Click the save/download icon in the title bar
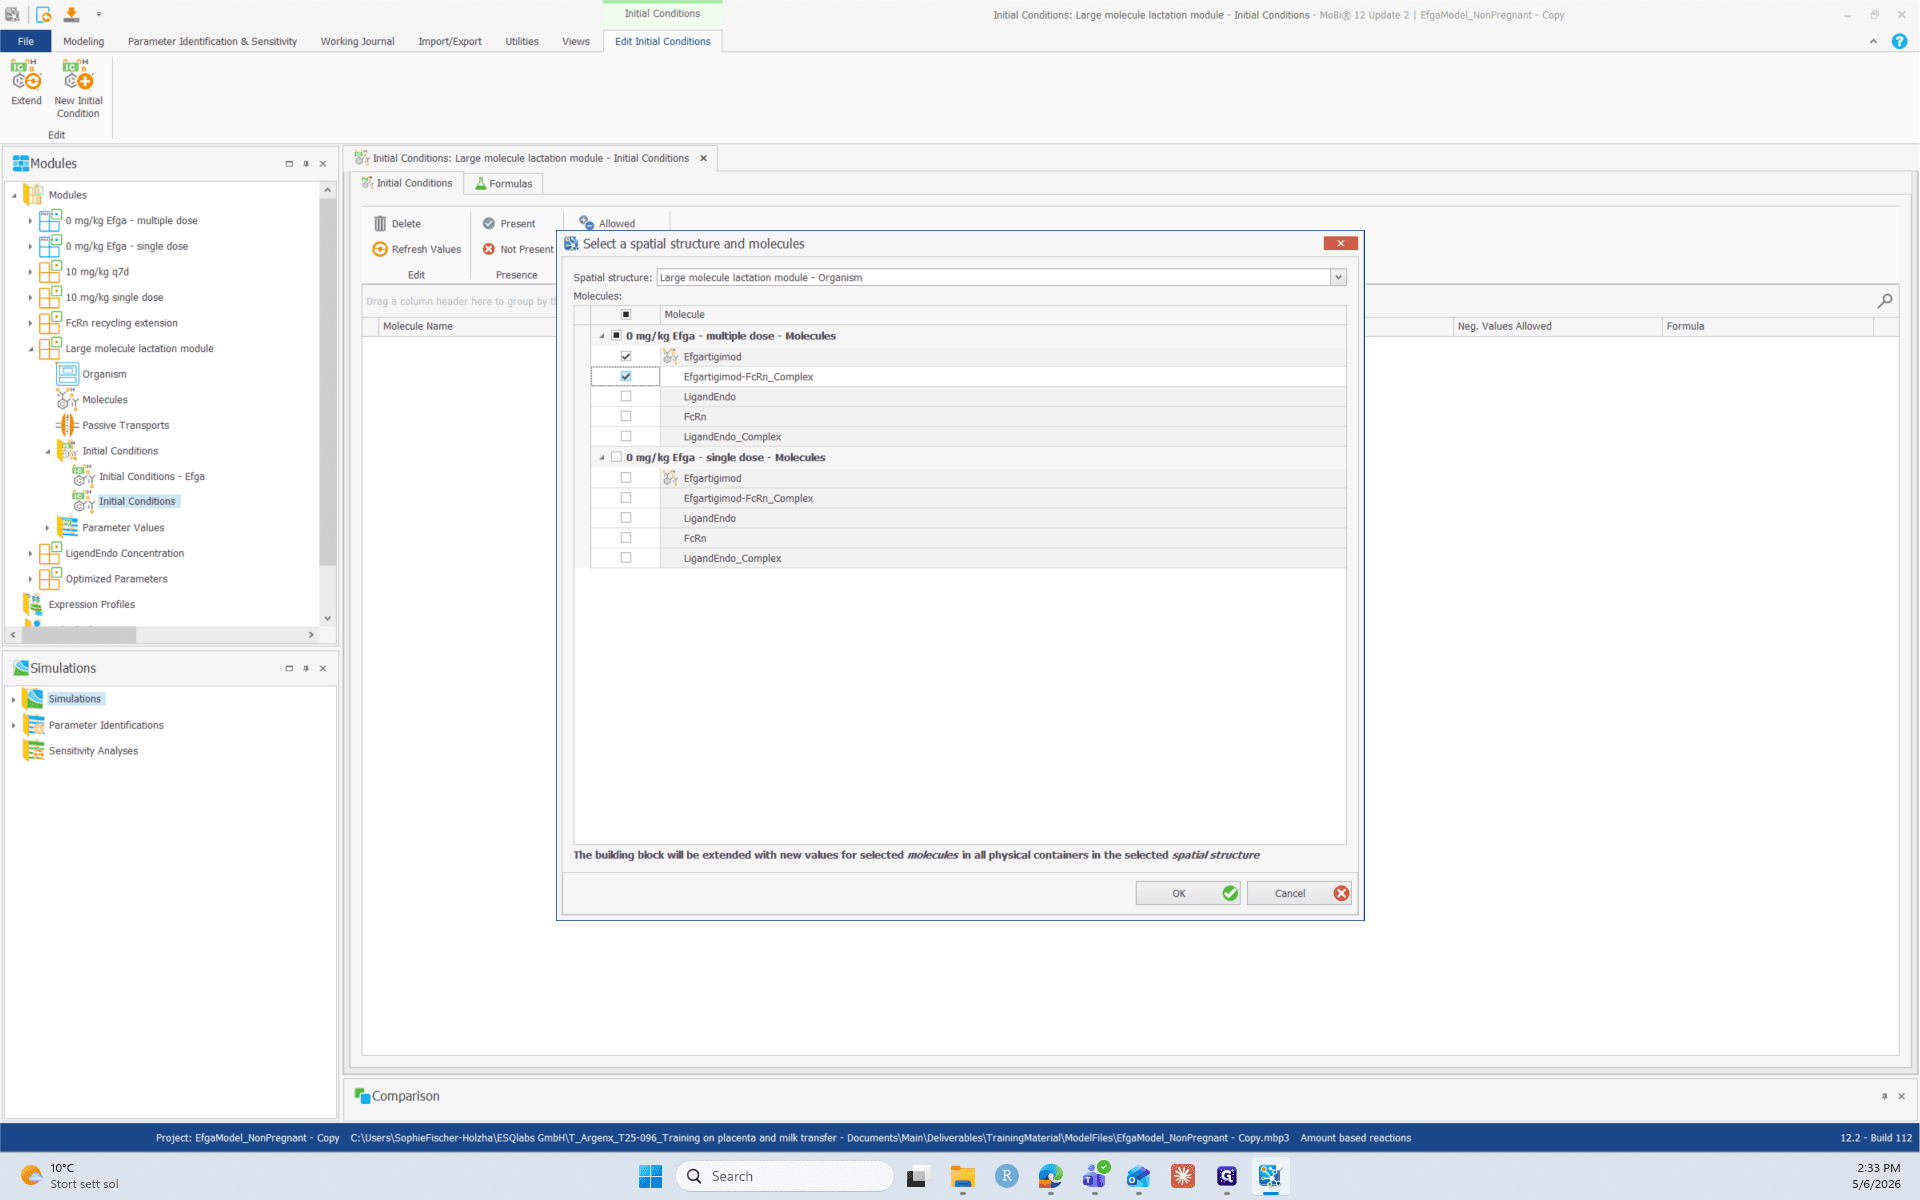Viewport: 1920px width, 1200px height. pos(71,14)
